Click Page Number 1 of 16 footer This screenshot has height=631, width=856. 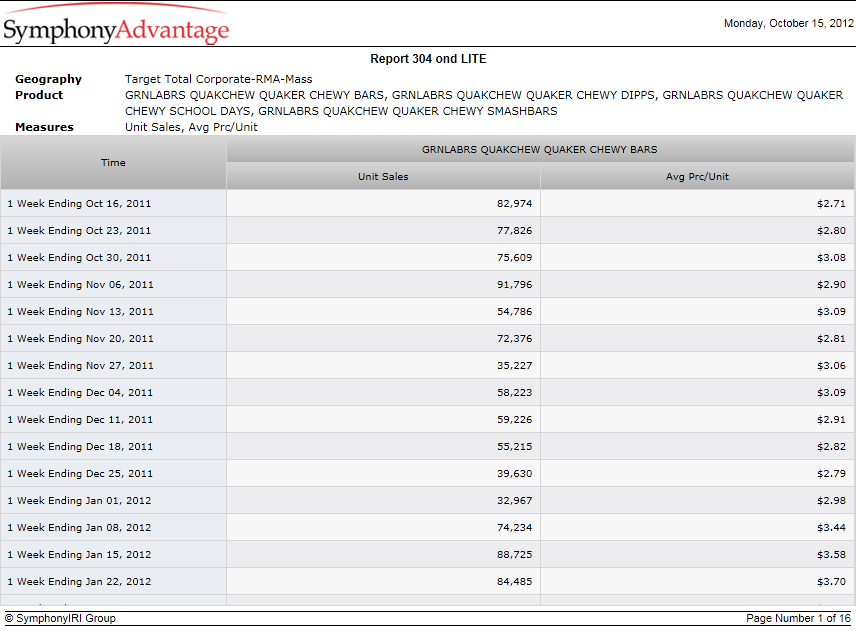pos(799,618)
